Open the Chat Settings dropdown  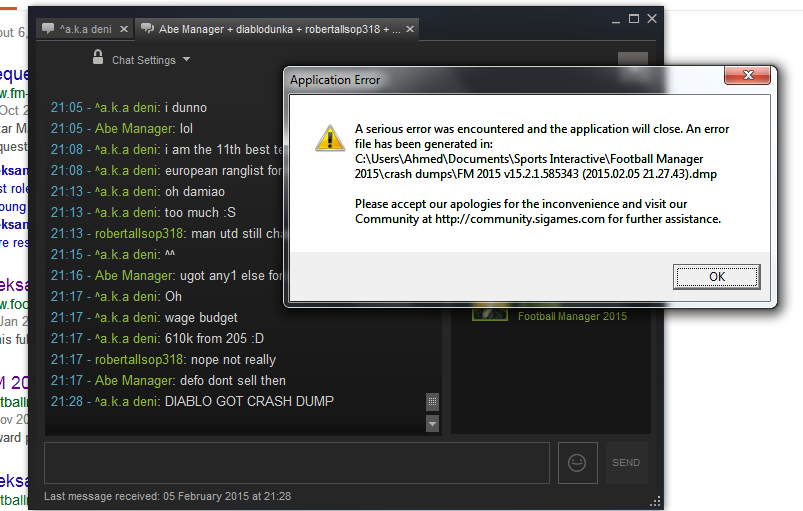click(151, 60)
